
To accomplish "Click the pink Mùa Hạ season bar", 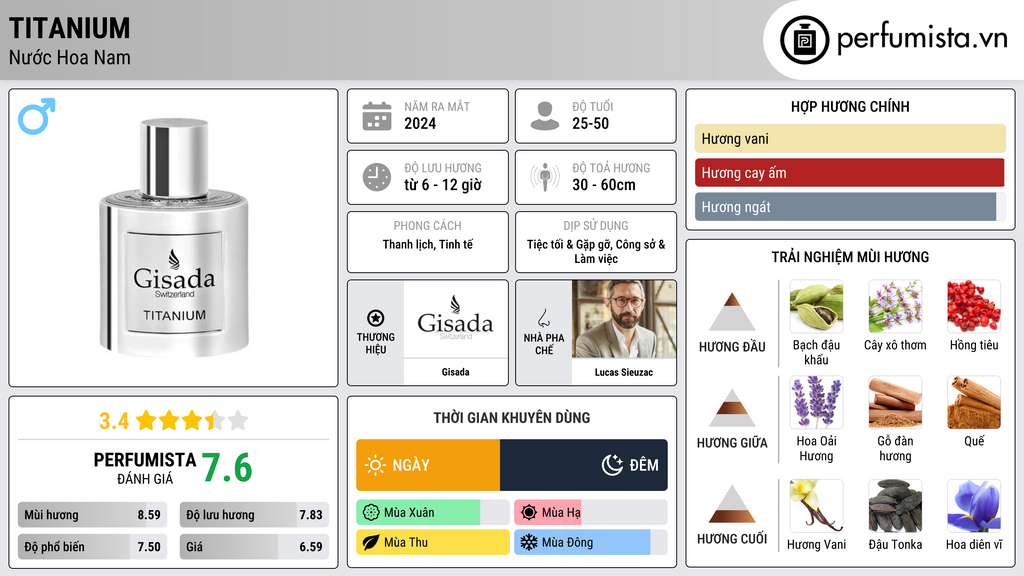I will (x=591, y=513).
